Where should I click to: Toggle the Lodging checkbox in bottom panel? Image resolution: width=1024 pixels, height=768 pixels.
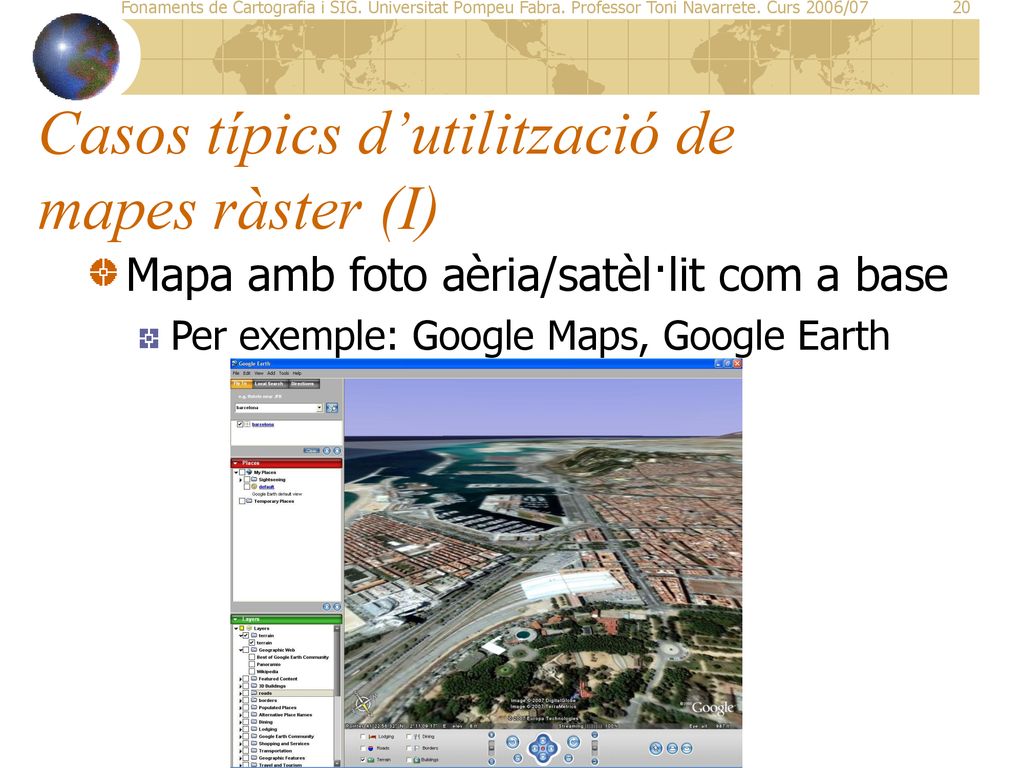tap(363, 737)
